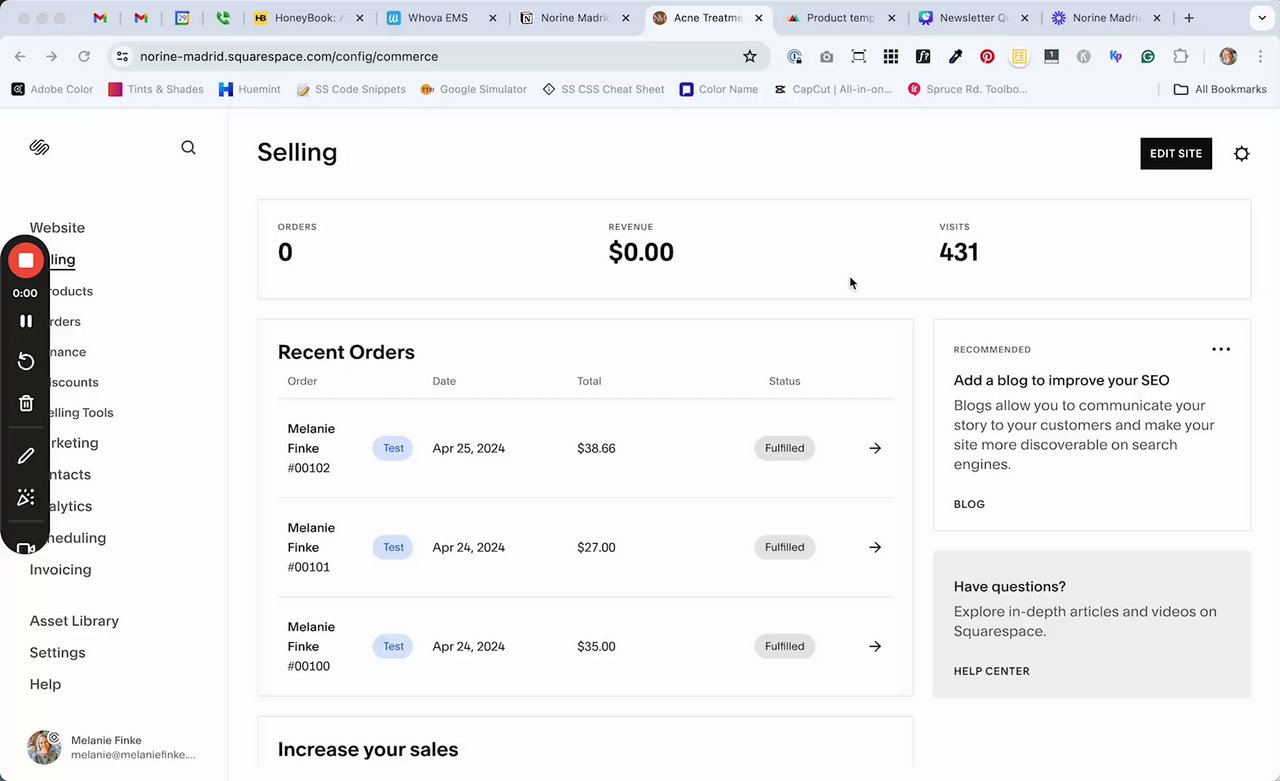
Task: Select the drawing pen tool icon
Action: [26, 456]
